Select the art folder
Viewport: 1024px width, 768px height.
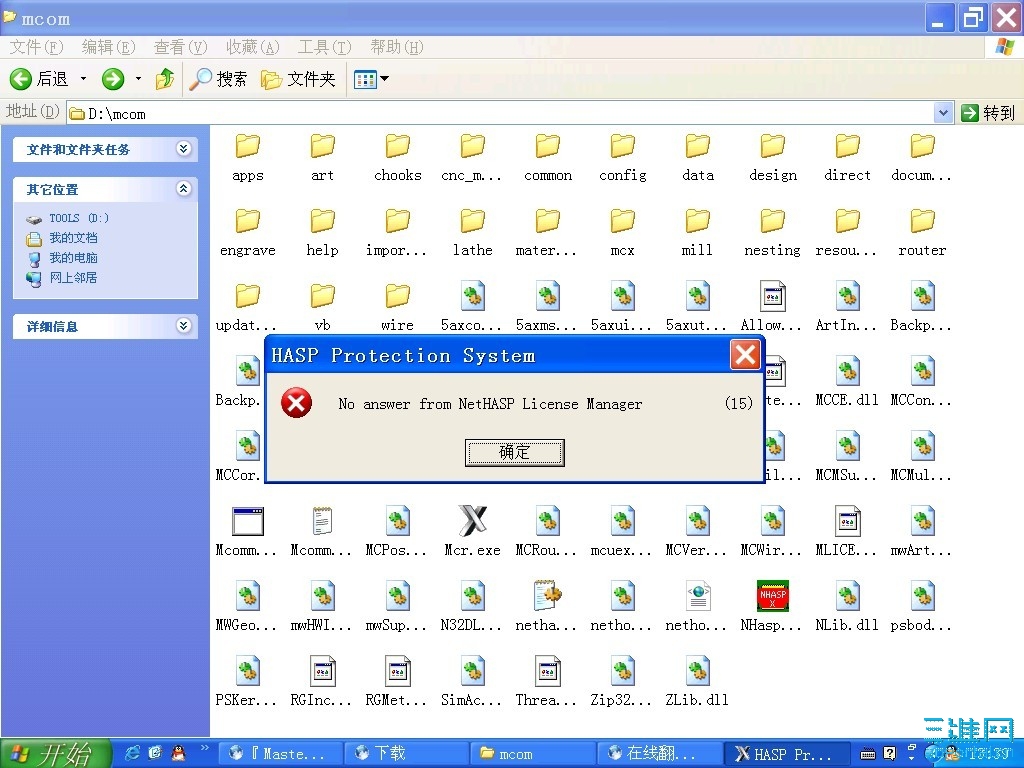pyautogui.click(x=322, y=146)
